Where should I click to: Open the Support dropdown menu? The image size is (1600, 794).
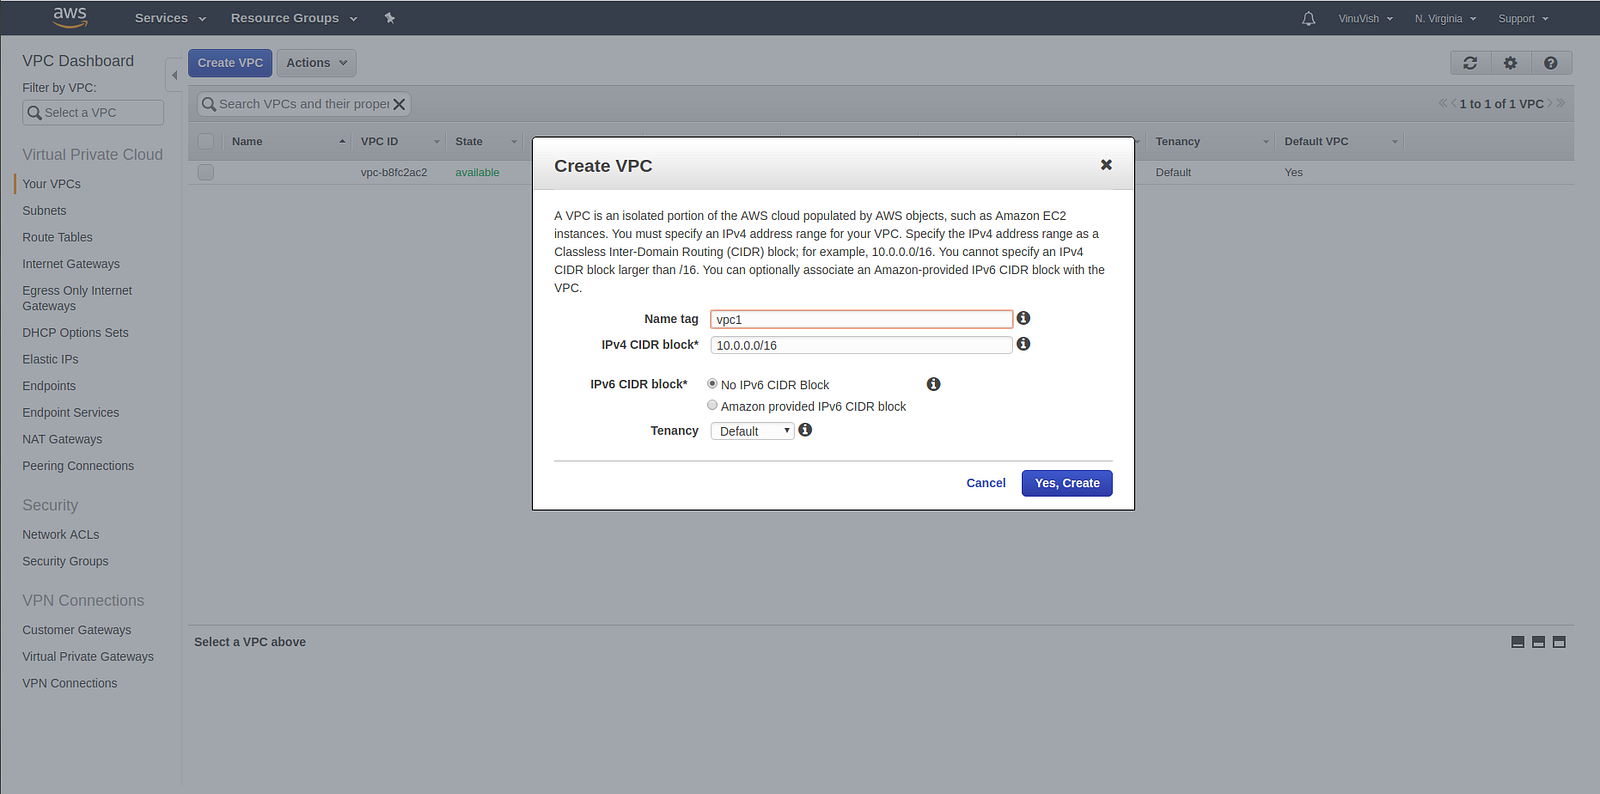pos(1523,18)
